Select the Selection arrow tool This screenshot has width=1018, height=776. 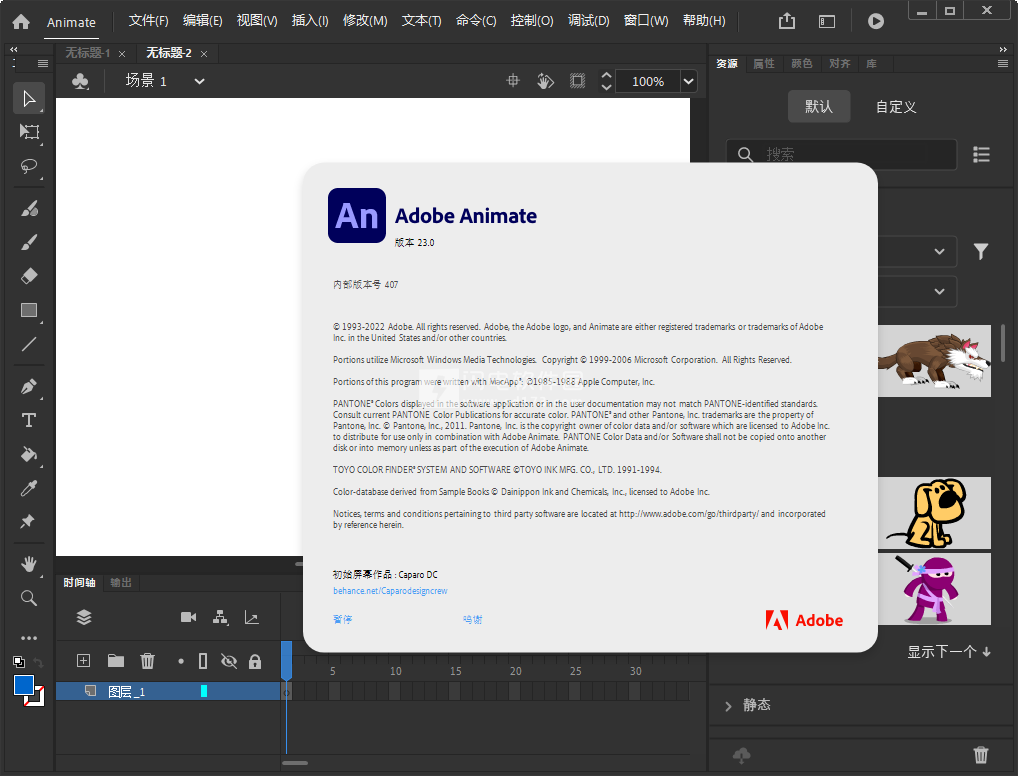click(29, 99)
